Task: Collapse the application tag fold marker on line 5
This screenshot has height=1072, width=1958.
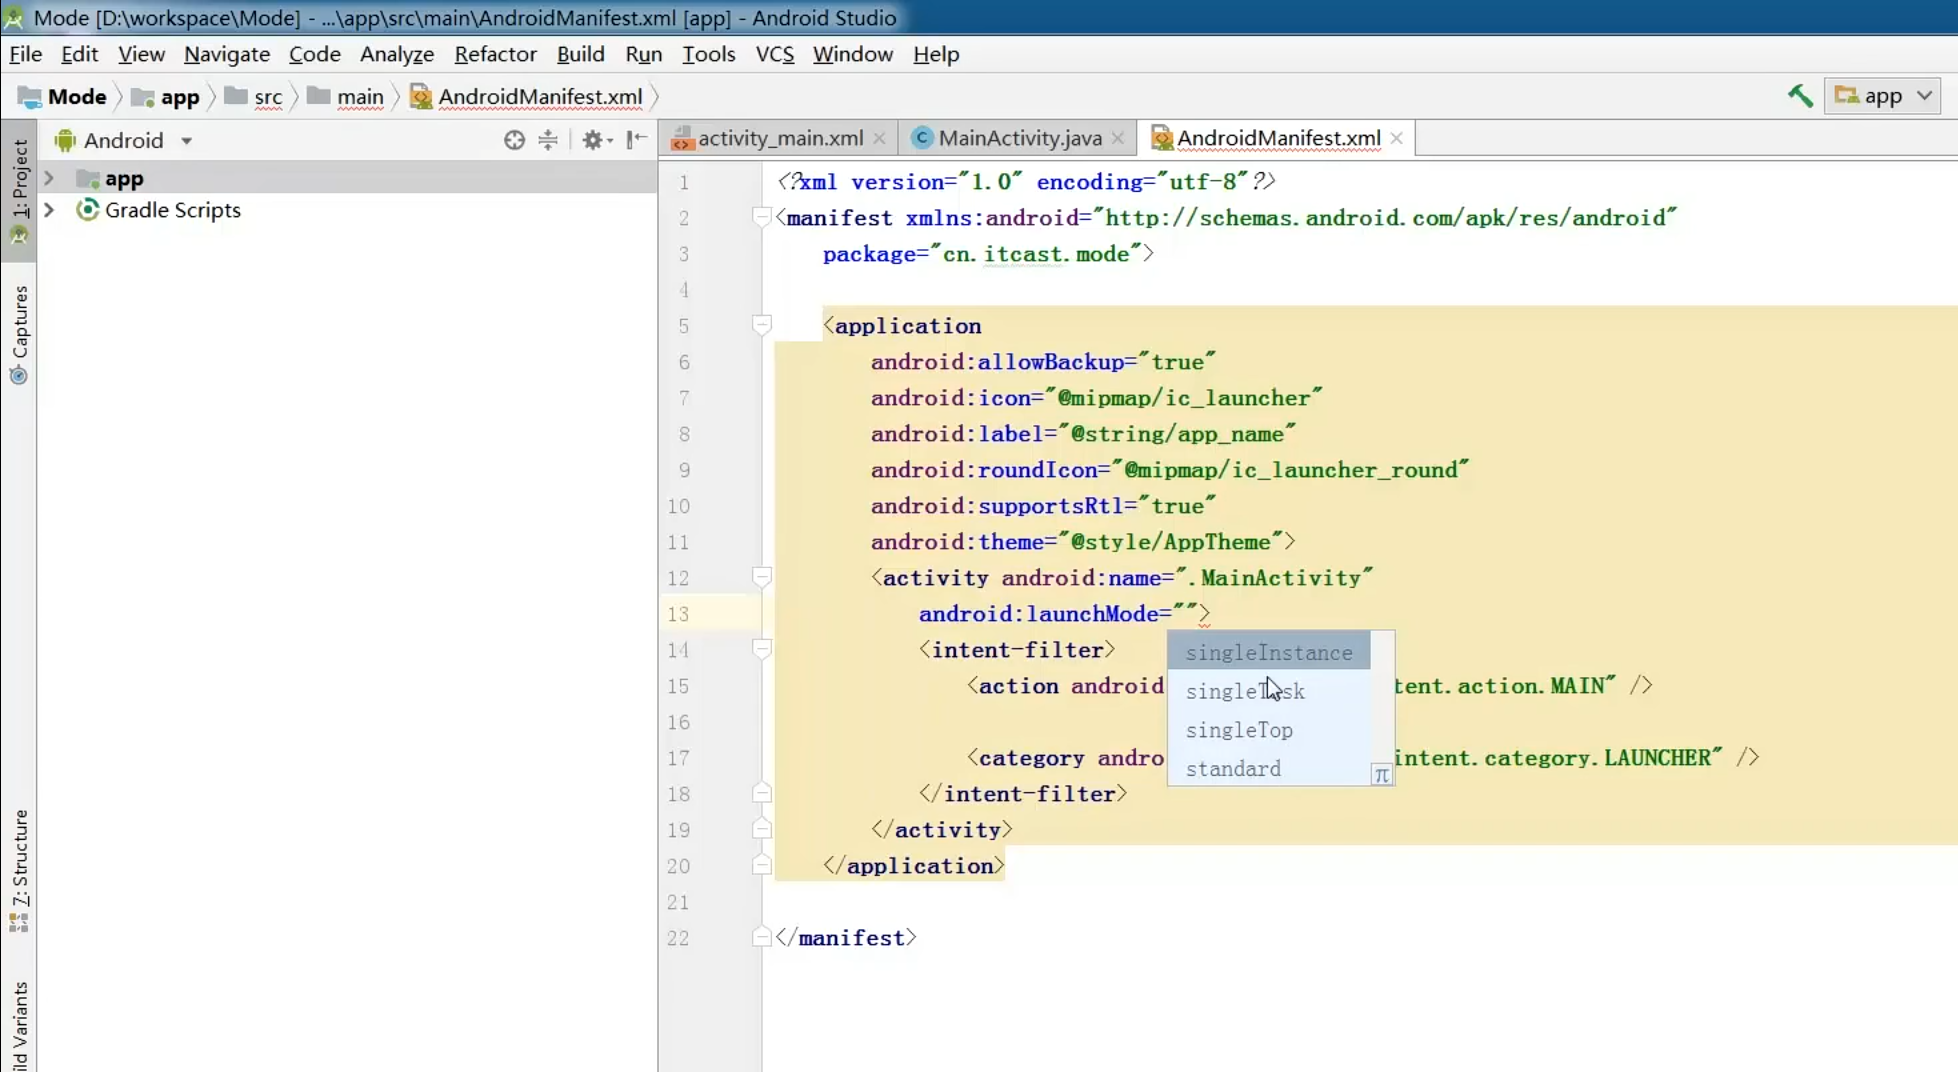Action: coord(762,325)
